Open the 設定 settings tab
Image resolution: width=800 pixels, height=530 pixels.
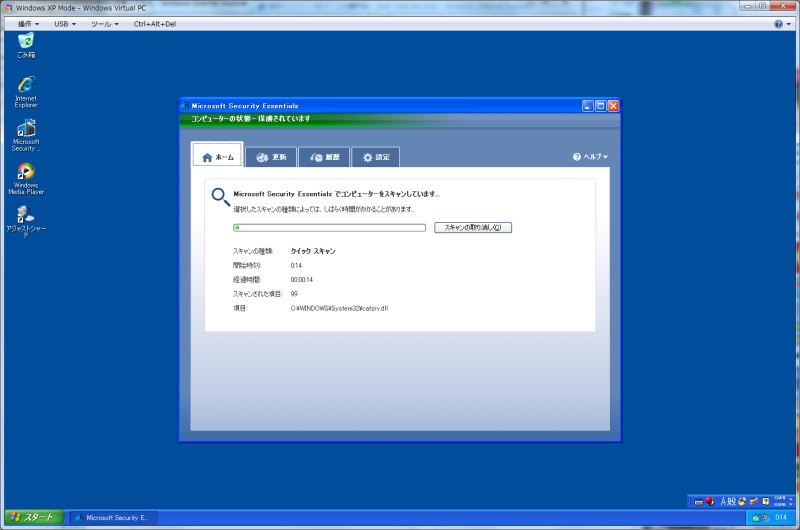coord(376,157)
